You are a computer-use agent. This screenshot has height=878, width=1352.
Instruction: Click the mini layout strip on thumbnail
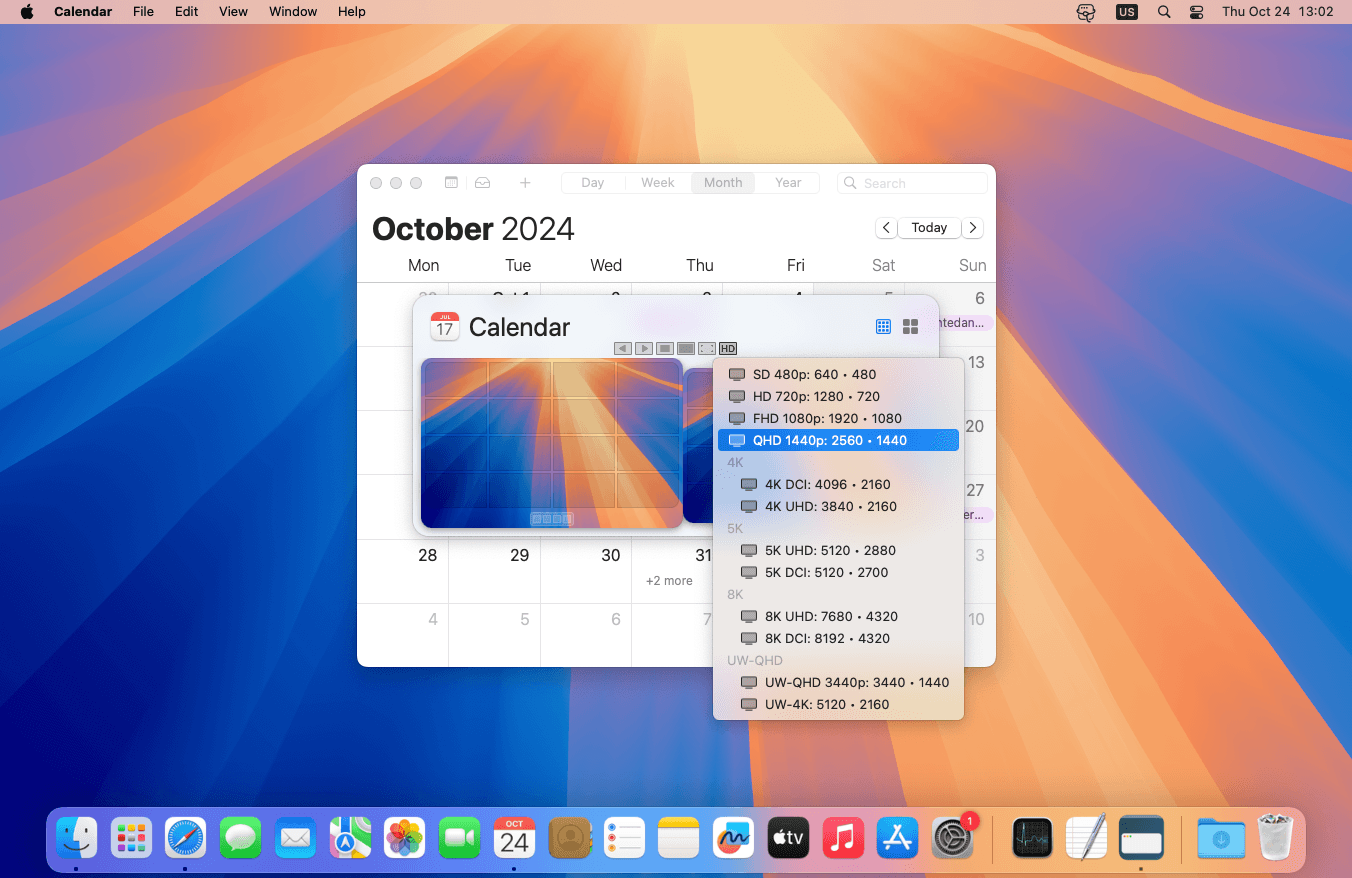552,519
